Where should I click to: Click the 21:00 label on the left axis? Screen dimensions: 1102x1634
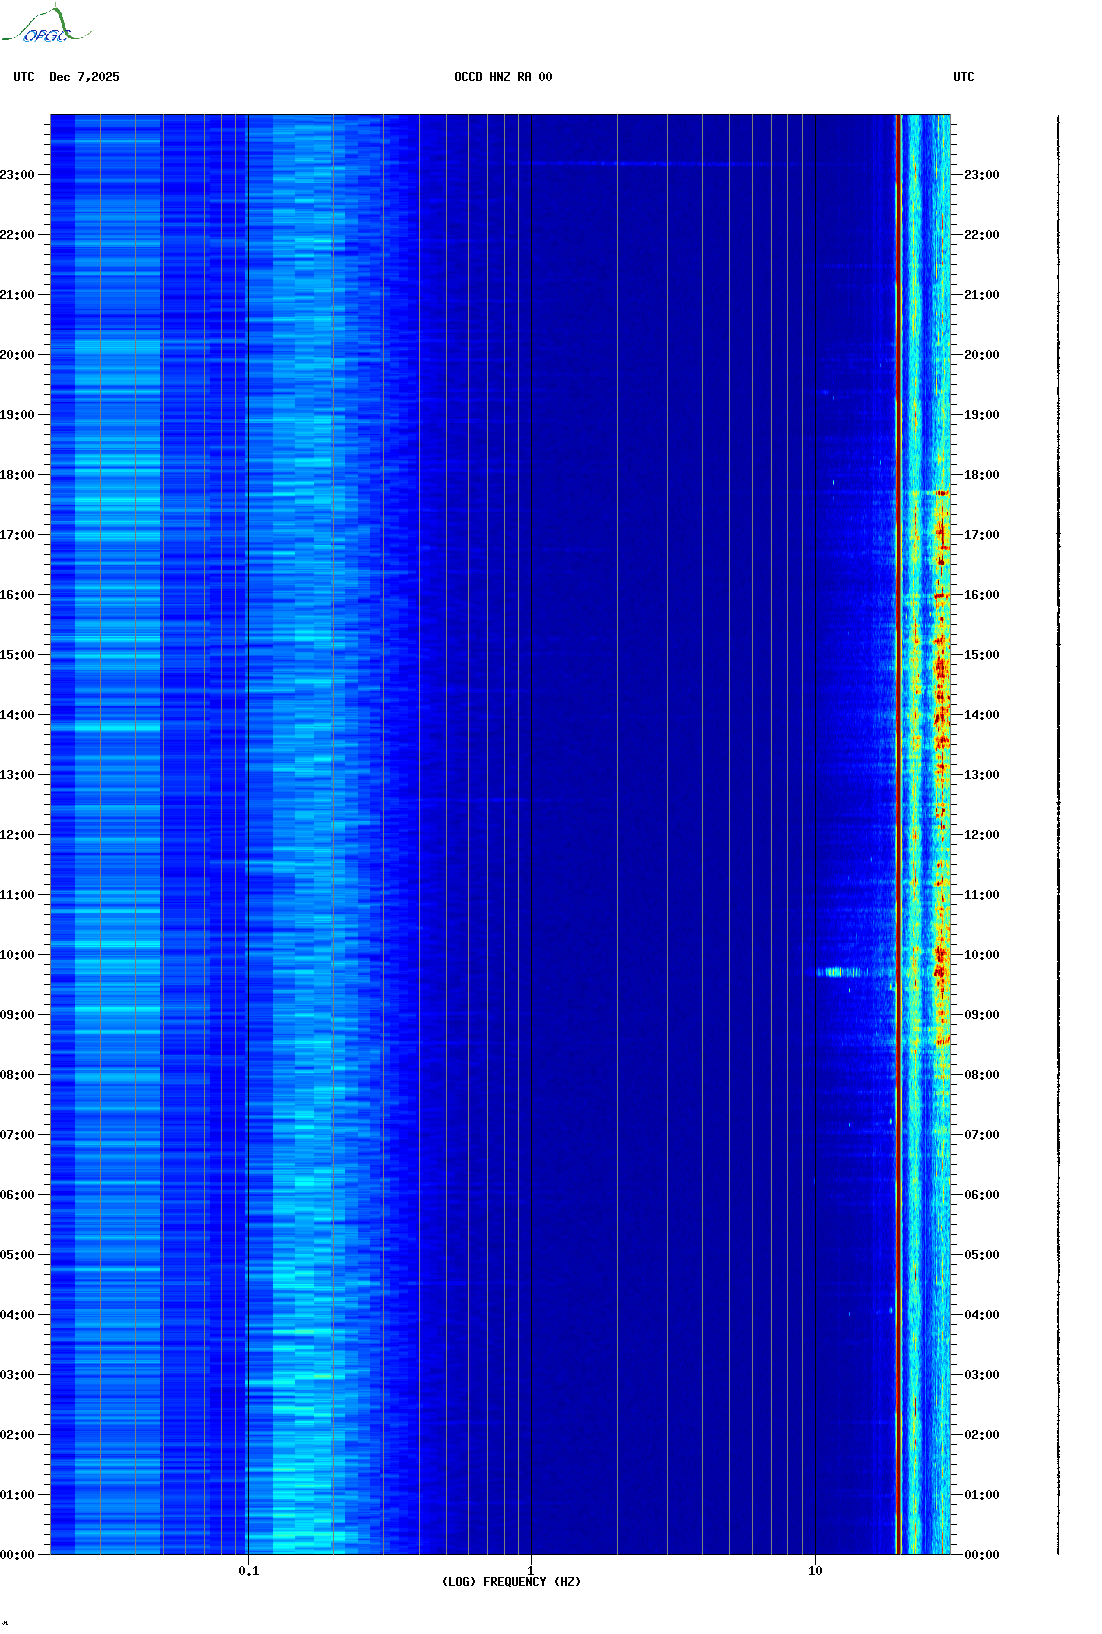17,295
